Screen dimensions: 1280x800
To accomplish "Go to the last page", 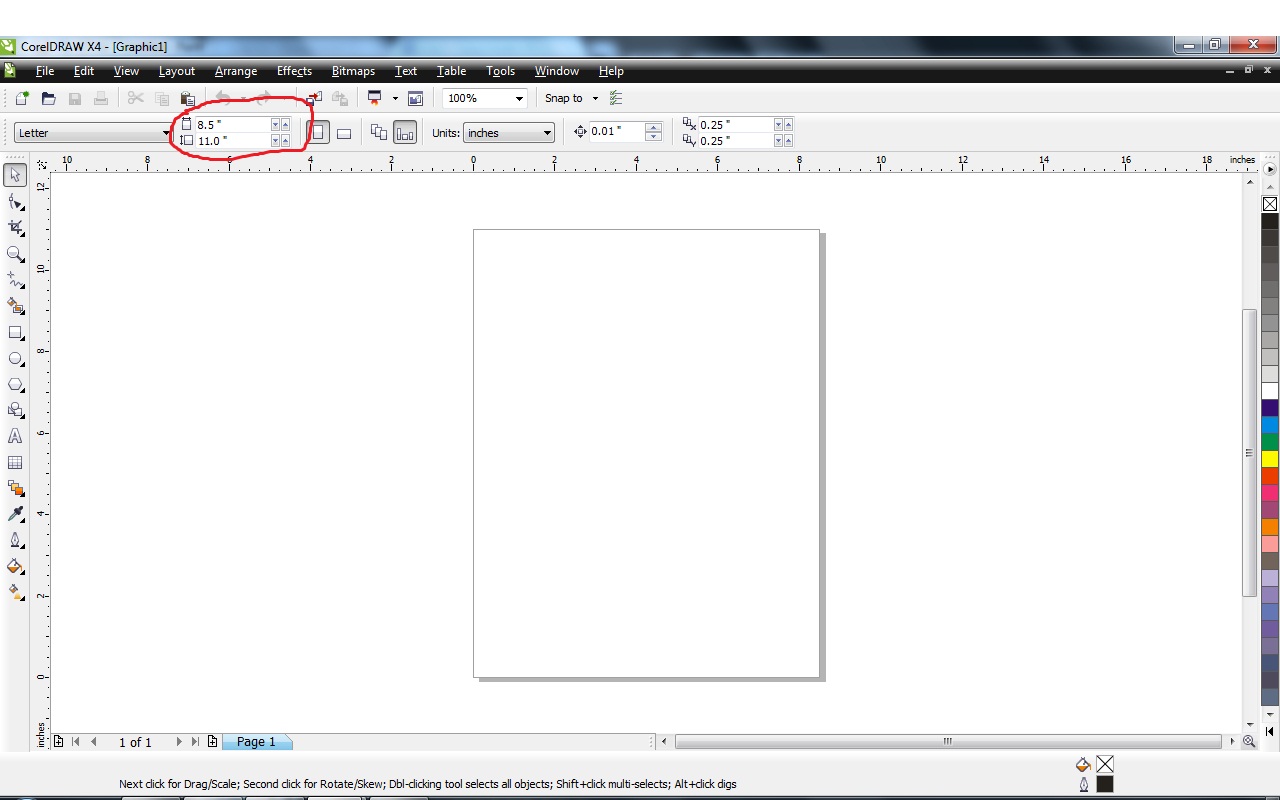I will click(x=196, y=742).
